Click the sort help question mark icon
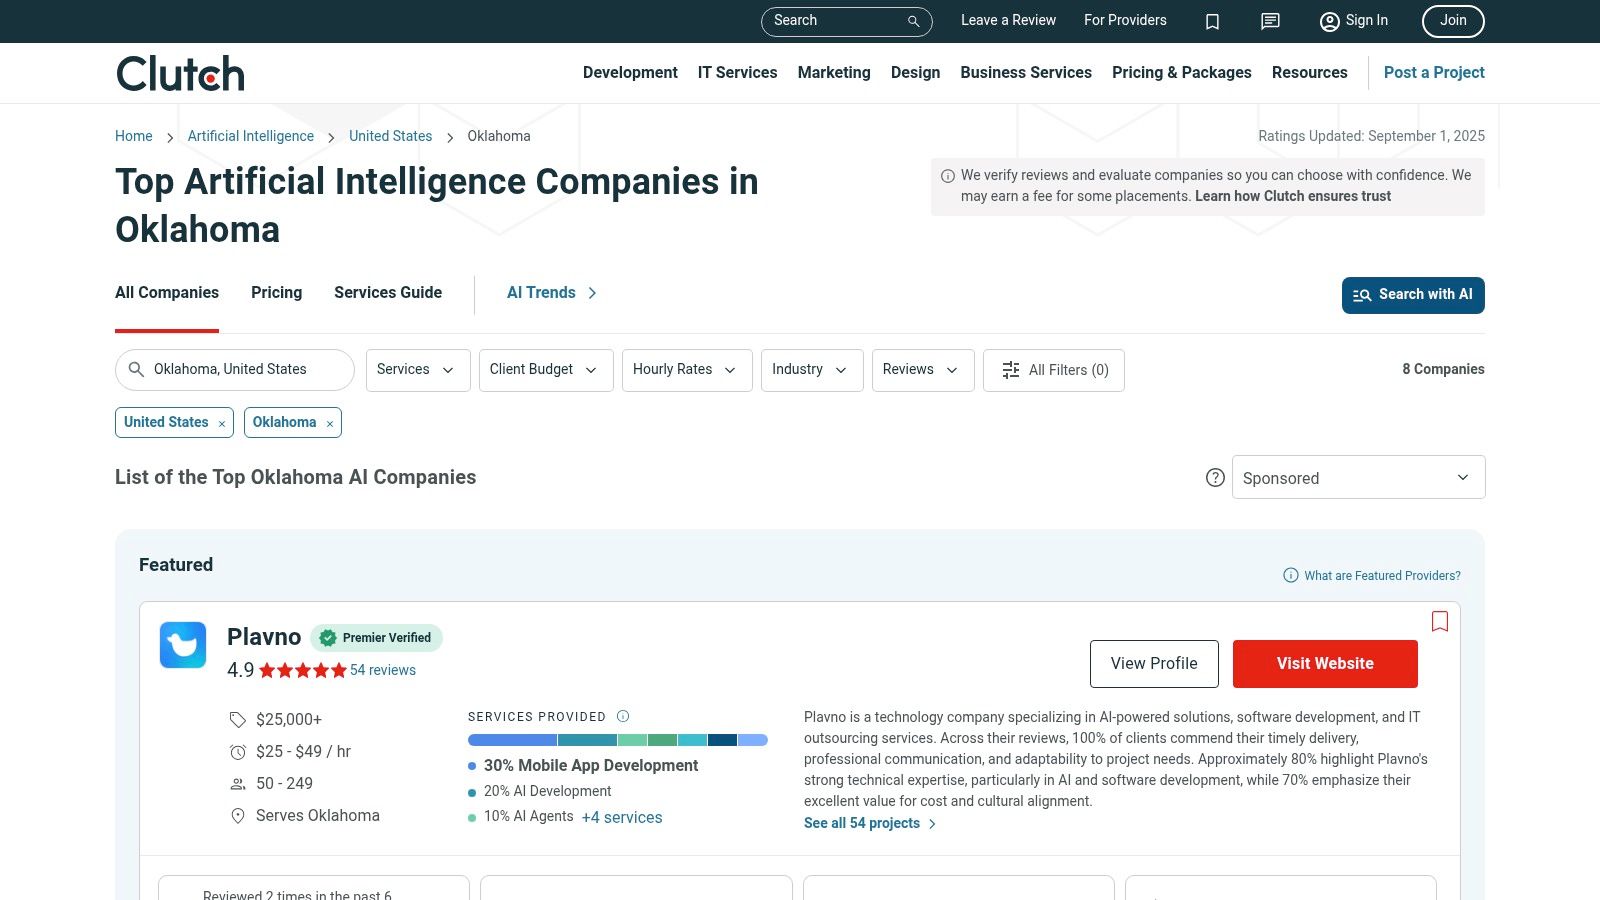Screen dimensions: 1600x900 pos(1215,478)
